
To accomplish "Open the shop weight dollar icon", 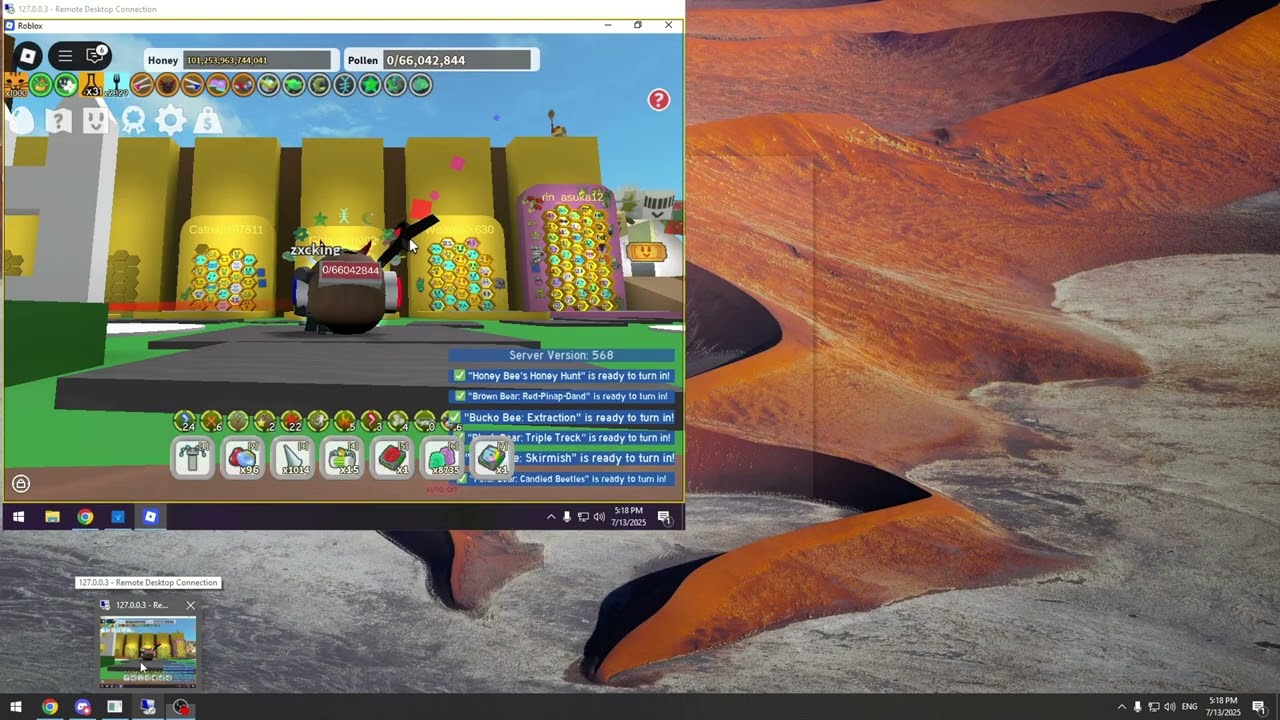I will 207,121.
